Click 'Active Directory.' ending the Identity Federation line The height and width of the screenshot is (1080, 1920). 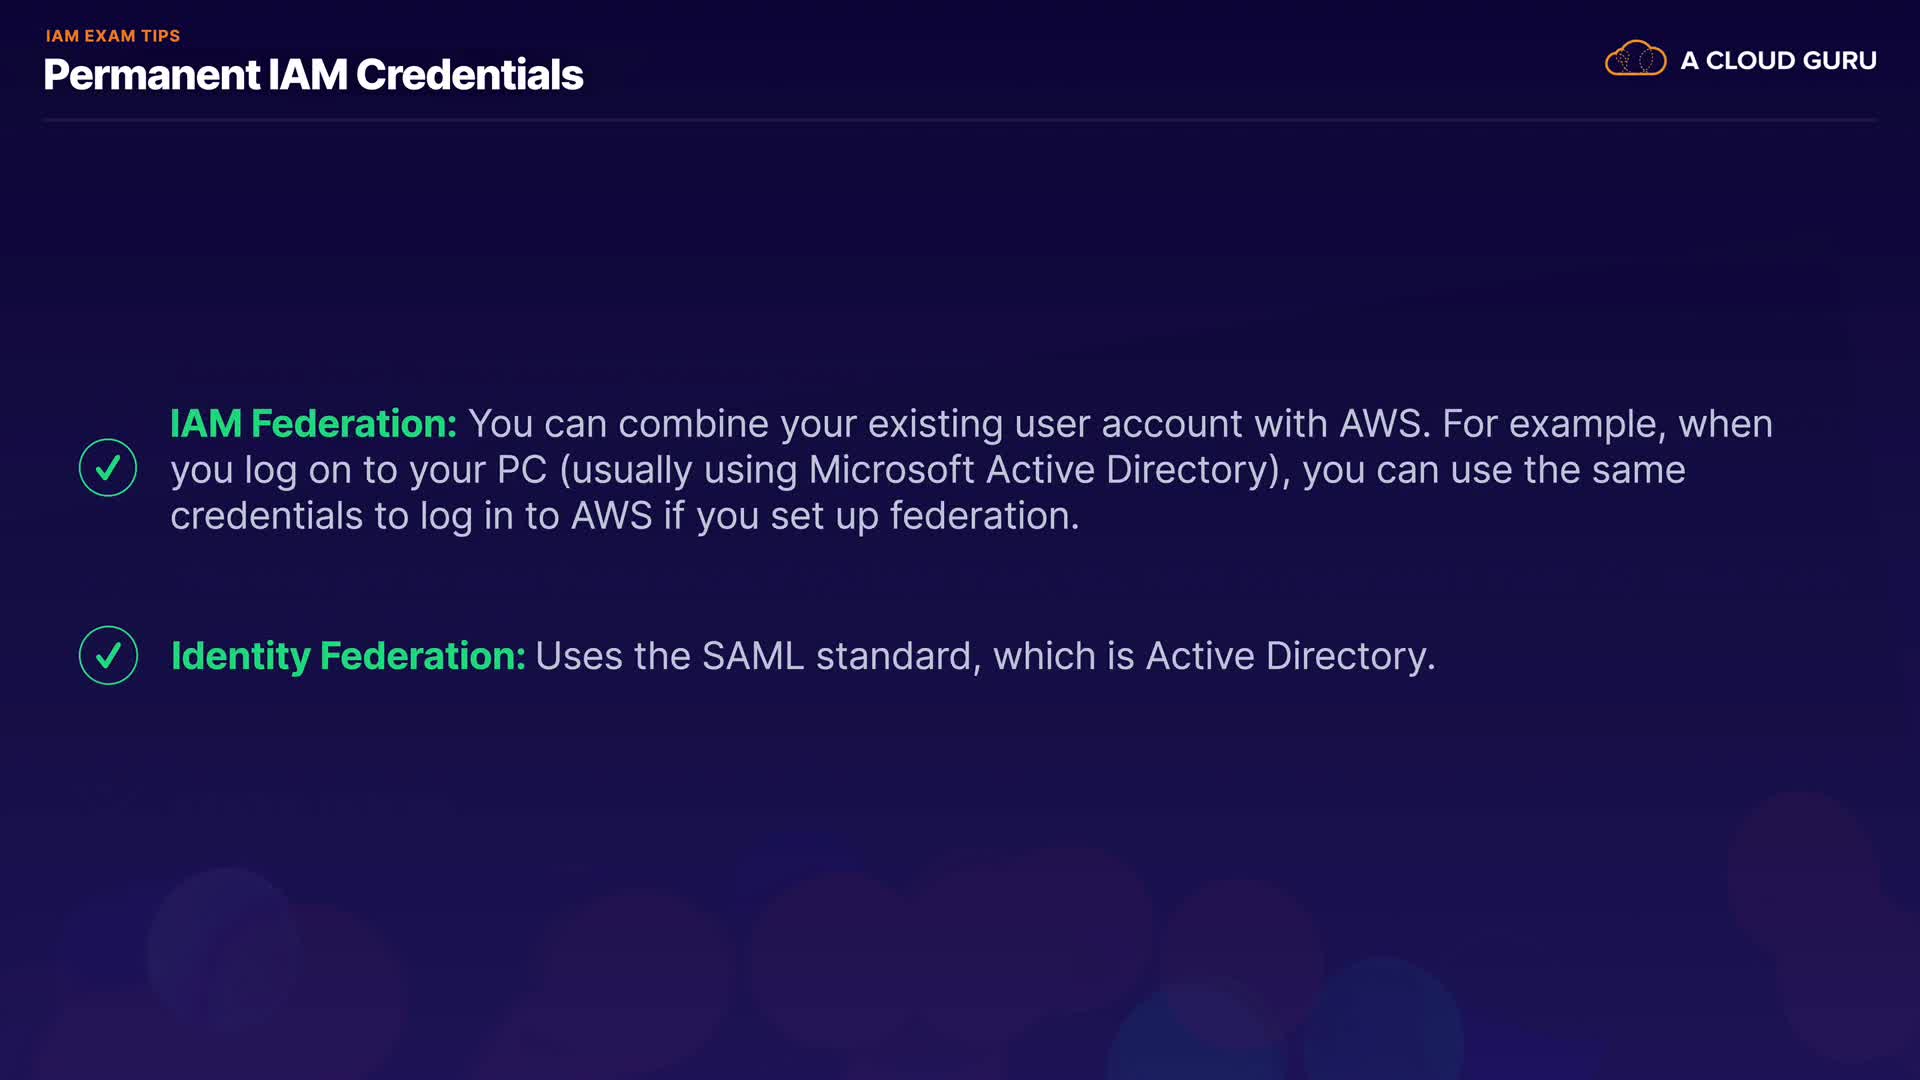coord(1290,656)
